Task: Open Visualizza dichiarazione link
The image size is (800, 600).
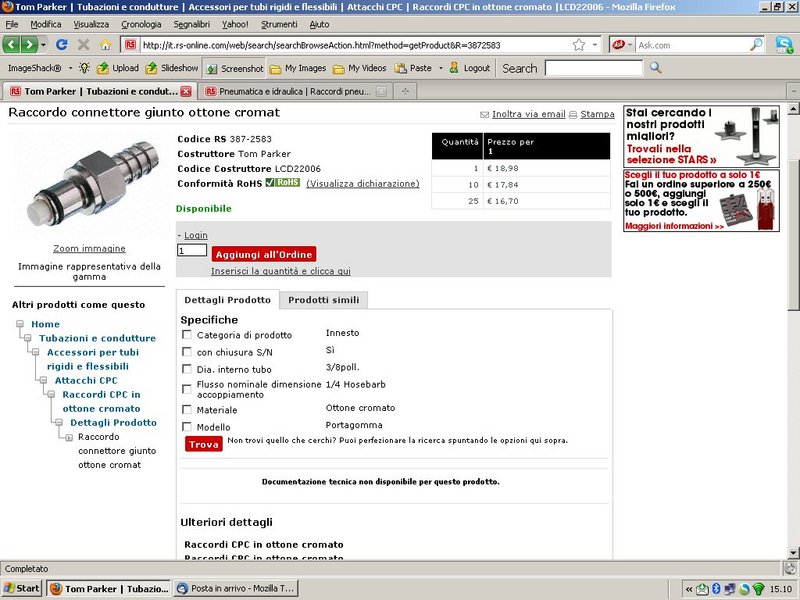Action: [x=363, y=184]
